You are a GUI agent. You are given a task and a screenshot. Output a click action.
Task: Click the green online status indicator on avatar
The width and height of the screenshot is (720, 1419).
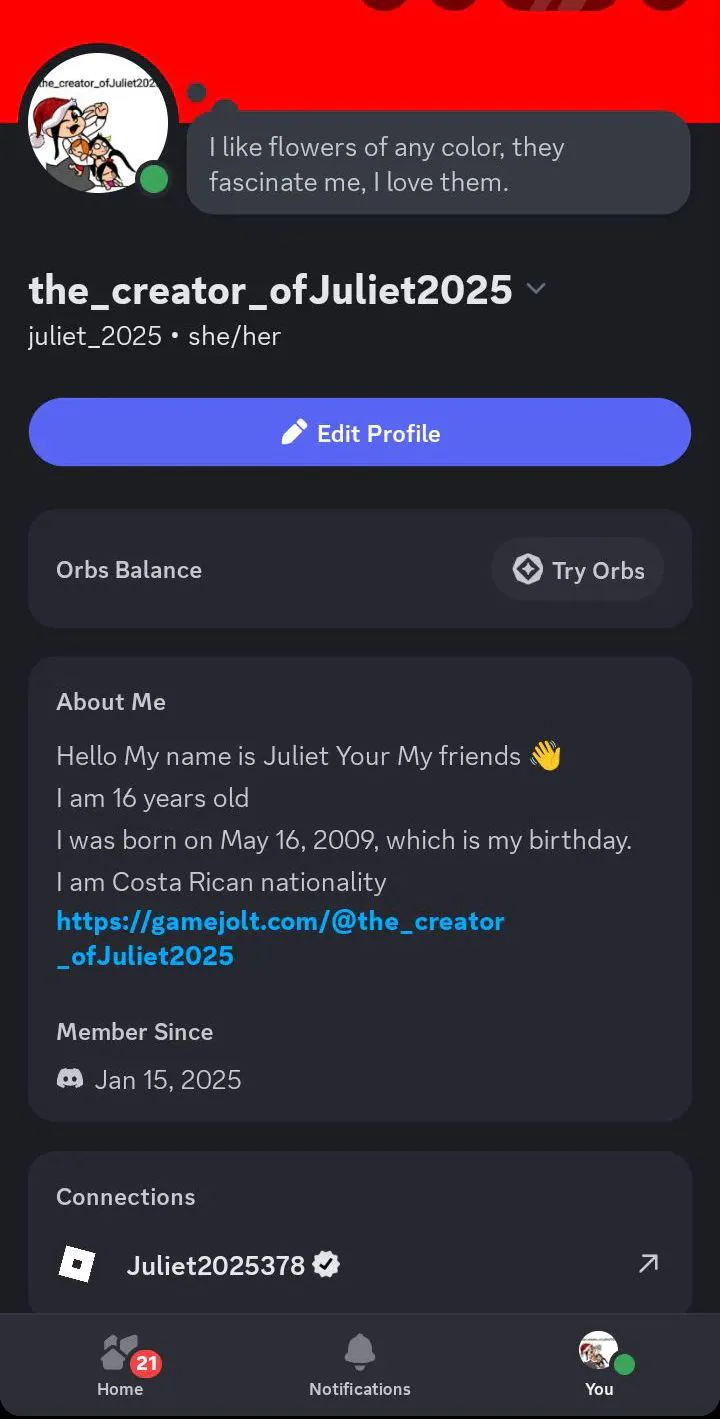[154, 180]
